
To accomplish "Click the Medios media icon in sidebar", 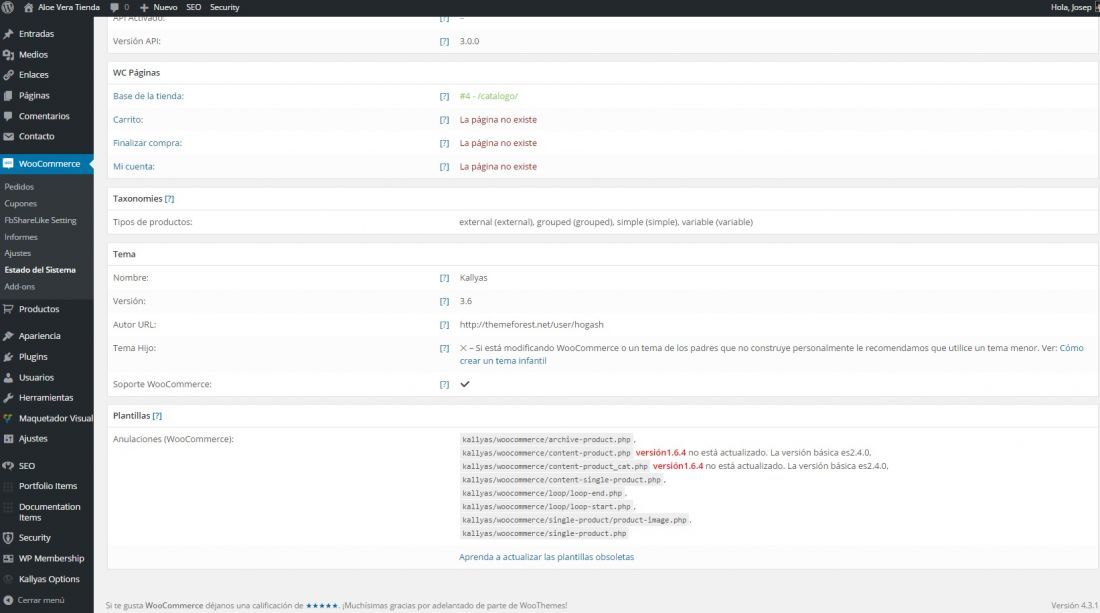I will [8, 54].
